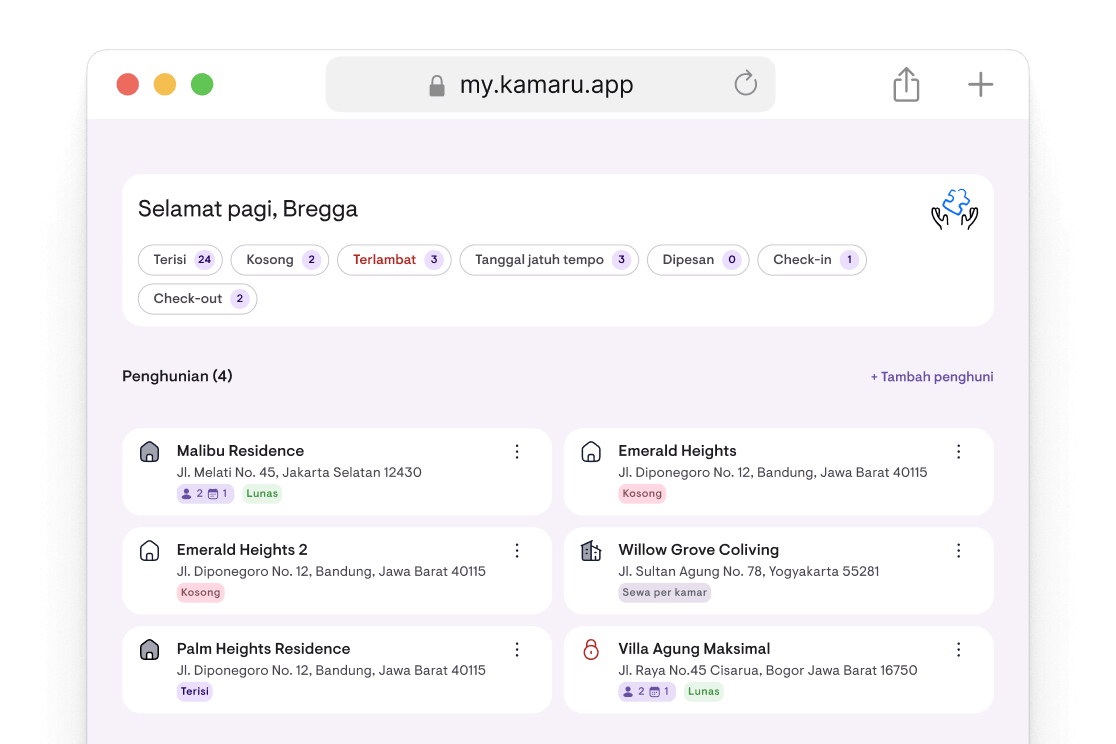Click Kosong badge on Emerald Heights
The width and height of the screenshot is (1116, 744).
[642, 493]
